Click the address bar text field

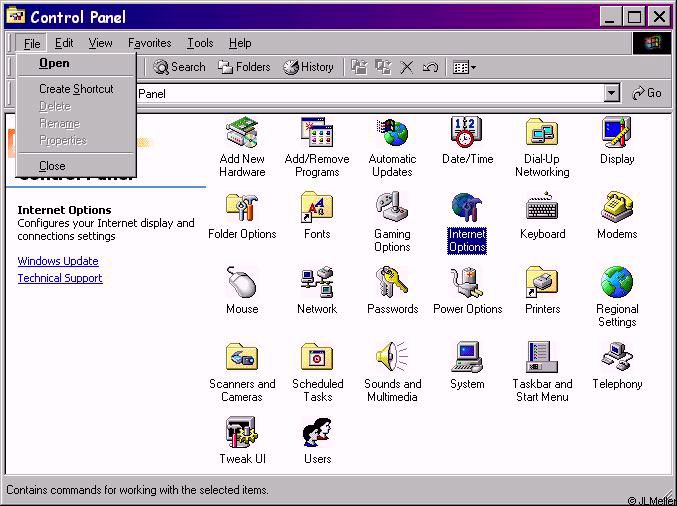click(x=370, y=93)
